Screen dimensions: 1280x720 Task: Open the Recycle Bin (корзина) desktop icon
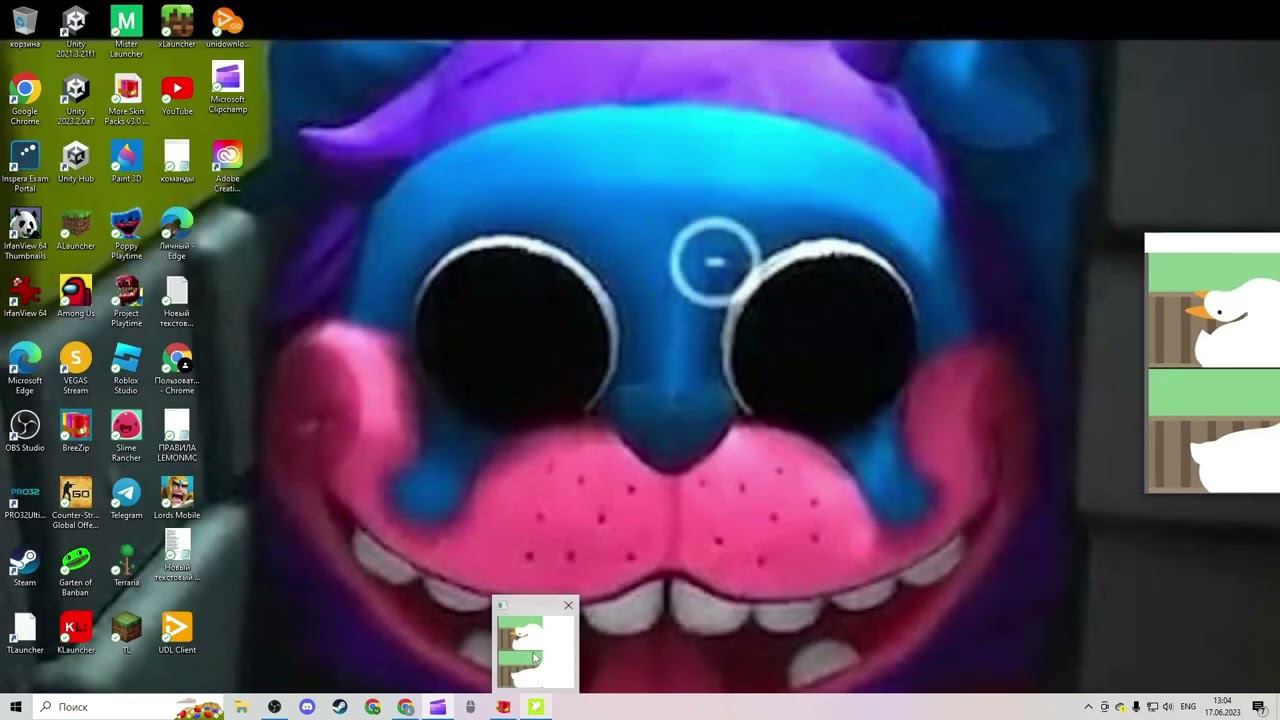click(x=25, y=27)
